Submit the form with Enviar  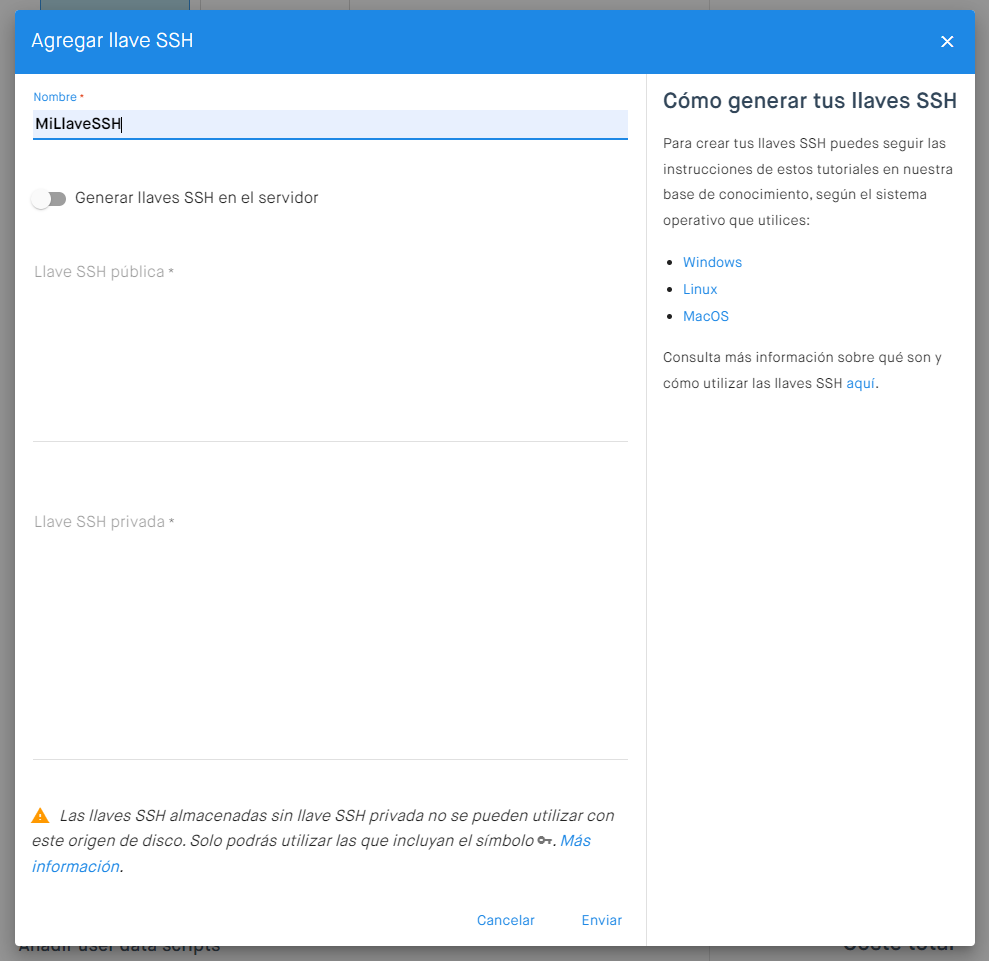601,920
